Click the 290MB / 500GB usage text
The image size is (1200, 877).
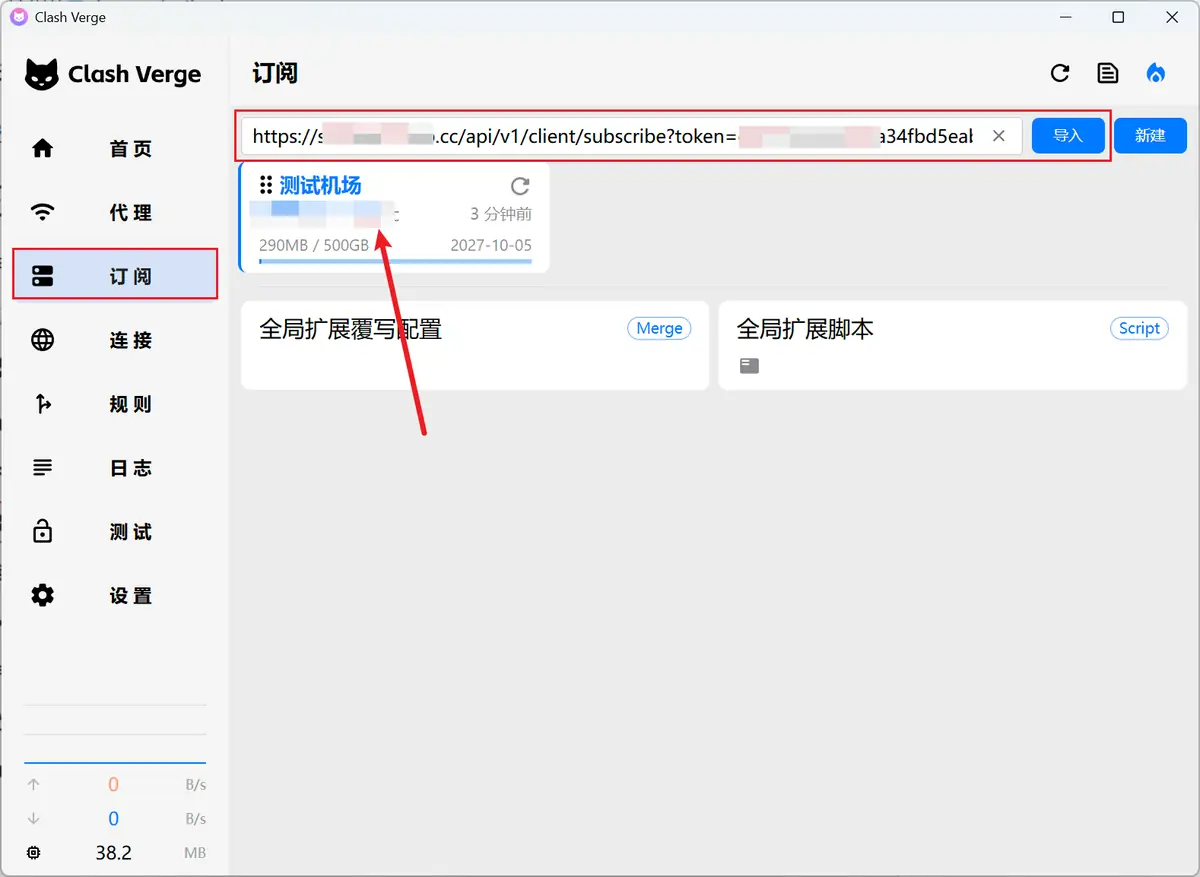[x=314, y=245]
